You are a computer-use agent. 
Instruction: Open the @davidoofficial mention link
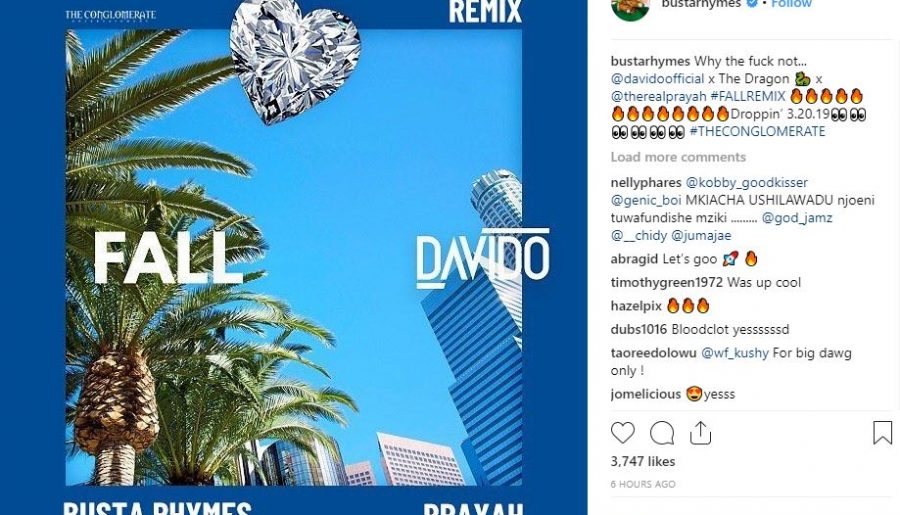tap(657, 79)
